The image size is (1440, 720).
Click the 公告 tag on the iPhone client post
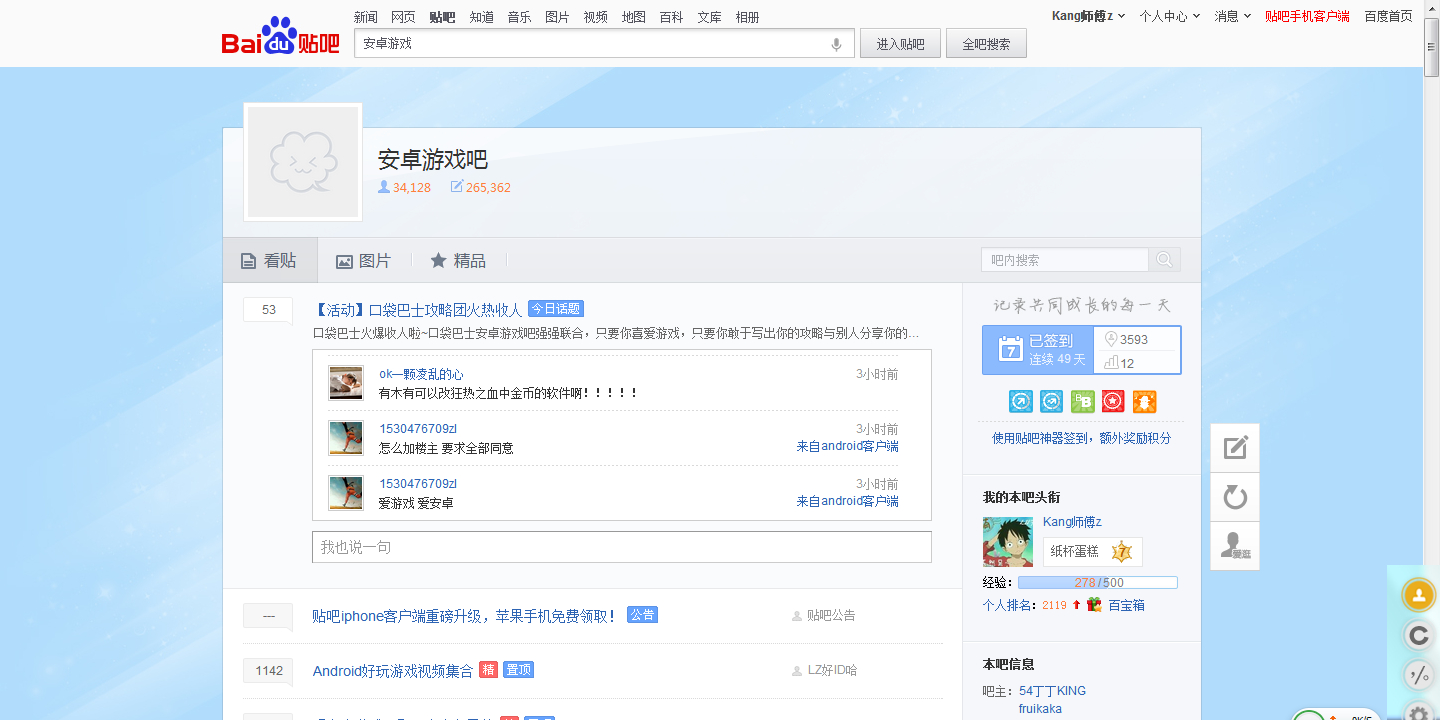pos(642,615)
